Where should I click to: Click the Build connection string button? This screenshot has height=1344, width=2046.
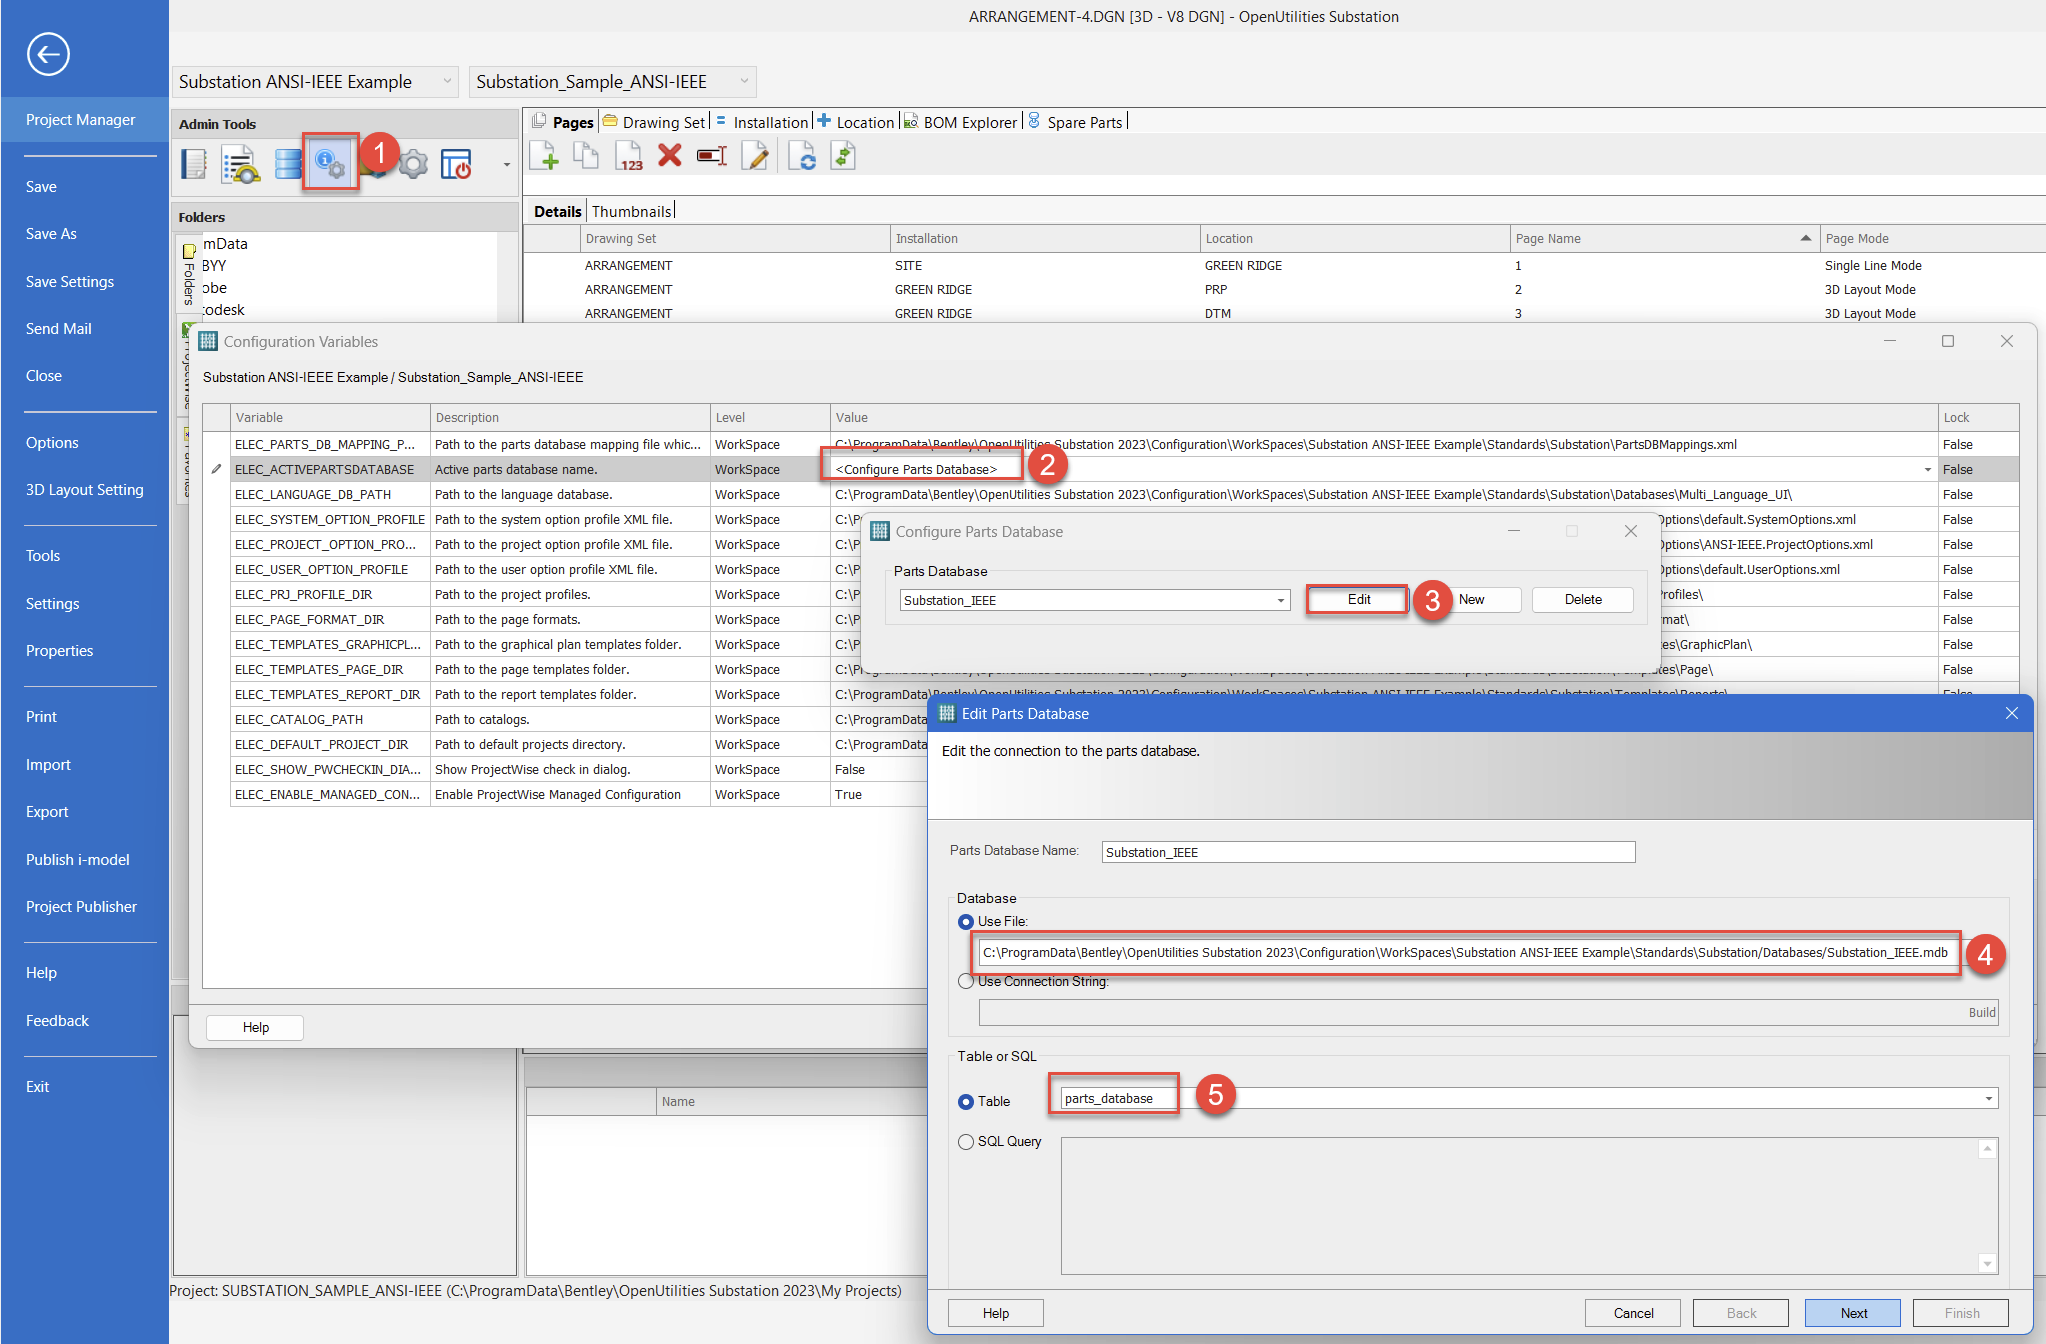click(1982, 1013)
